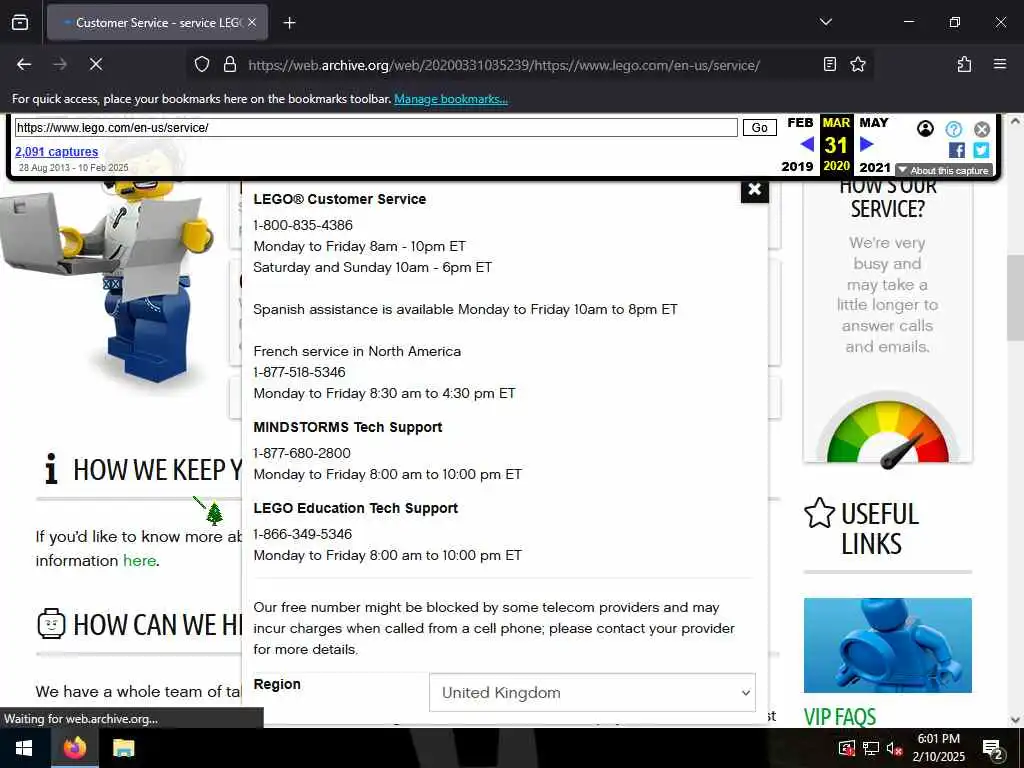Open tracking protection shield icon
This screenshot has height=768, width=1024.
click(202, 65)
